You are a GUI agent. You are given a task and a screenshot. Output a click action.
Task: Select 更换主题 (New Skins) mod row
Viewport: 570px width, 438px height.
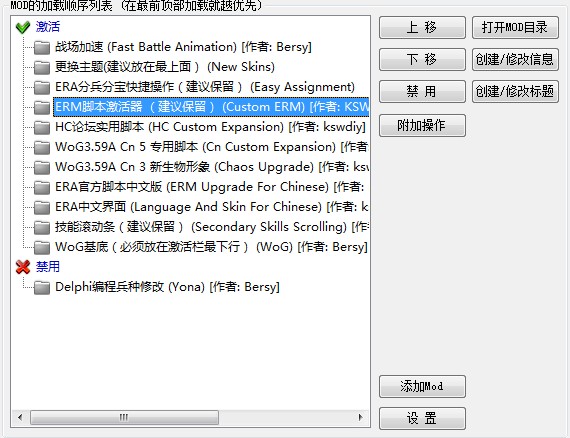tap(165, 67)
